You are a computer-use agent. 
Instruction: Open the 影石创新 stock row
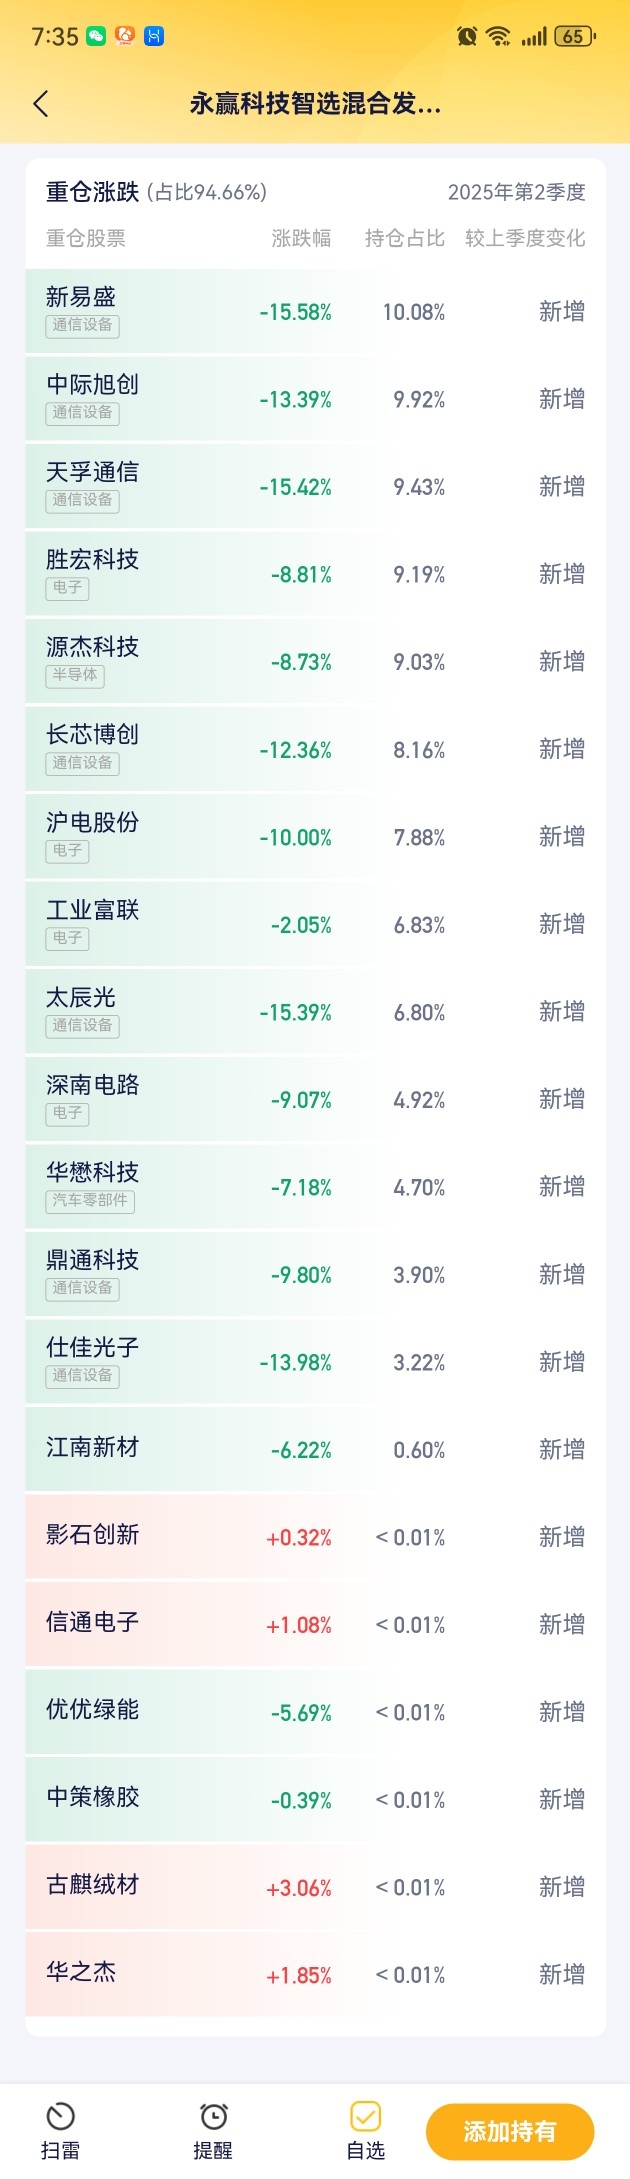tap(316, 1537)
